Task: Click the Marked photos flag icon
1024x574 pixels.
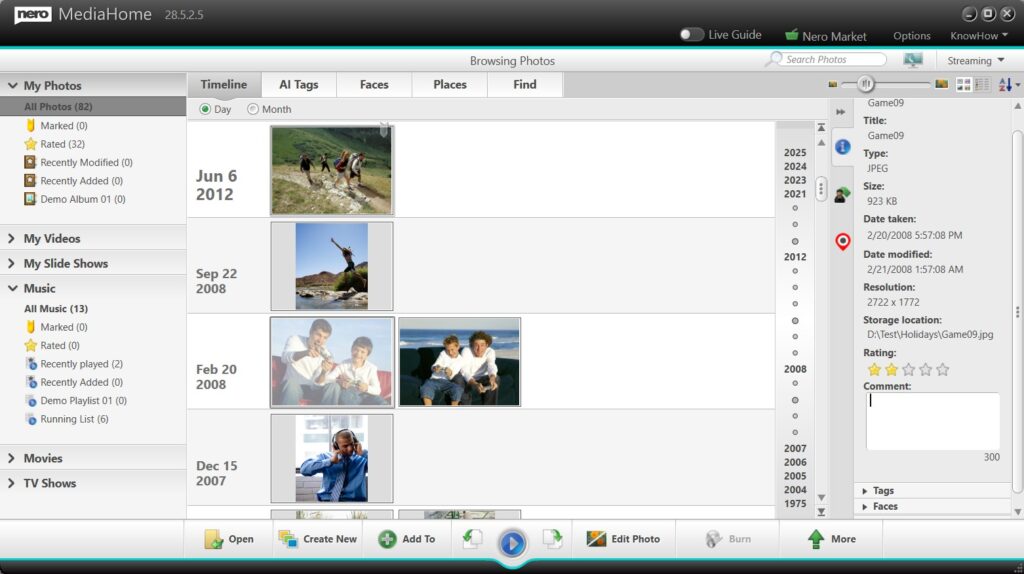Action: [x=30, y=125]
